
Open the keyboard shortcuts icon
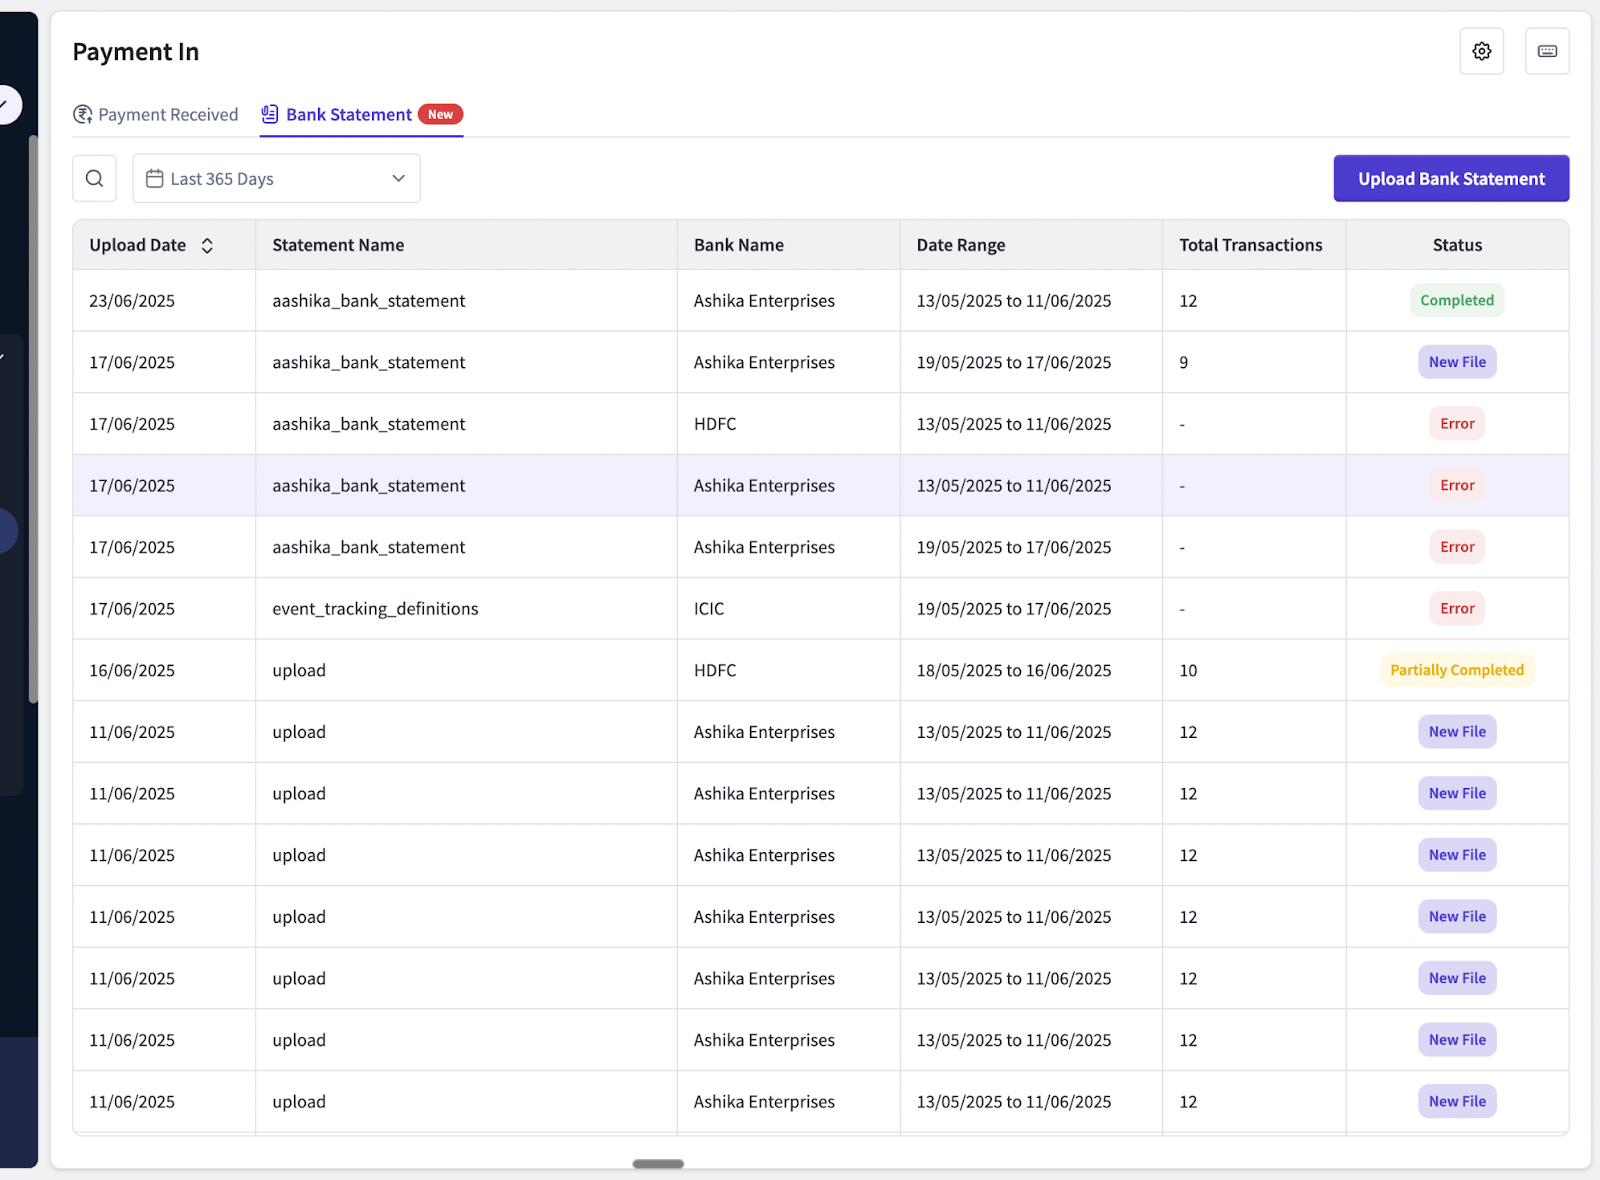(1547, 51)
